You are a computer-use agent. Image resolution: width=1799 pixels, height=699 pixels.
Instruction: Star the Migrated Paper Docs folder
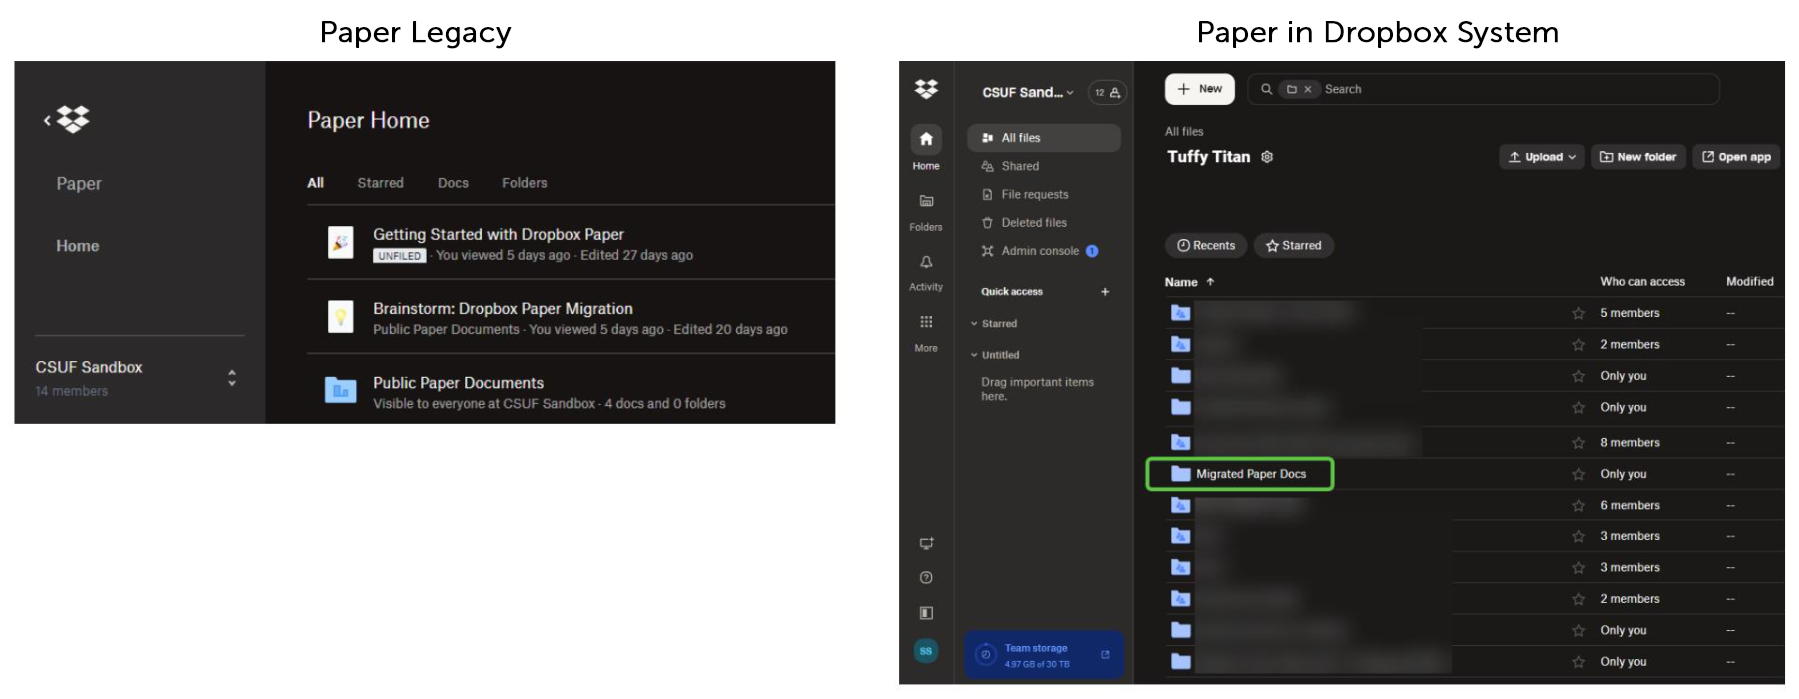(x=1578, y=475)
